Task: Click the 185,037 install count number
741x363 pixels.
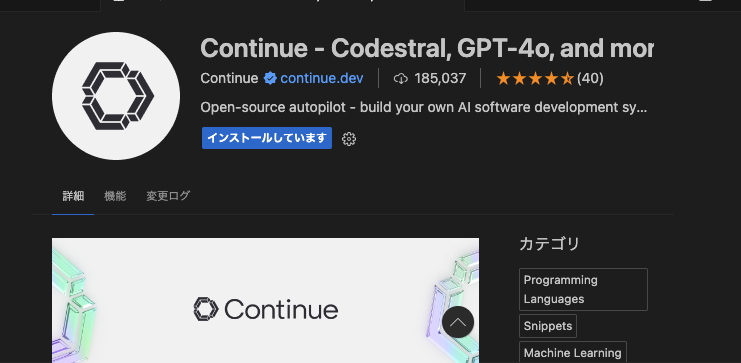Action: (440, 78)
